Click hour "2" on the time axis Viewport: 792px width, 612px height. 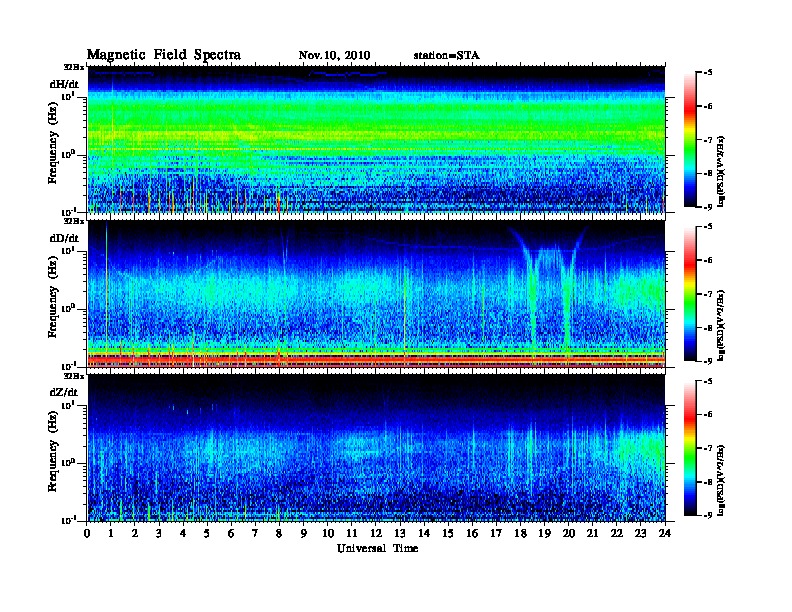[135, 534]
